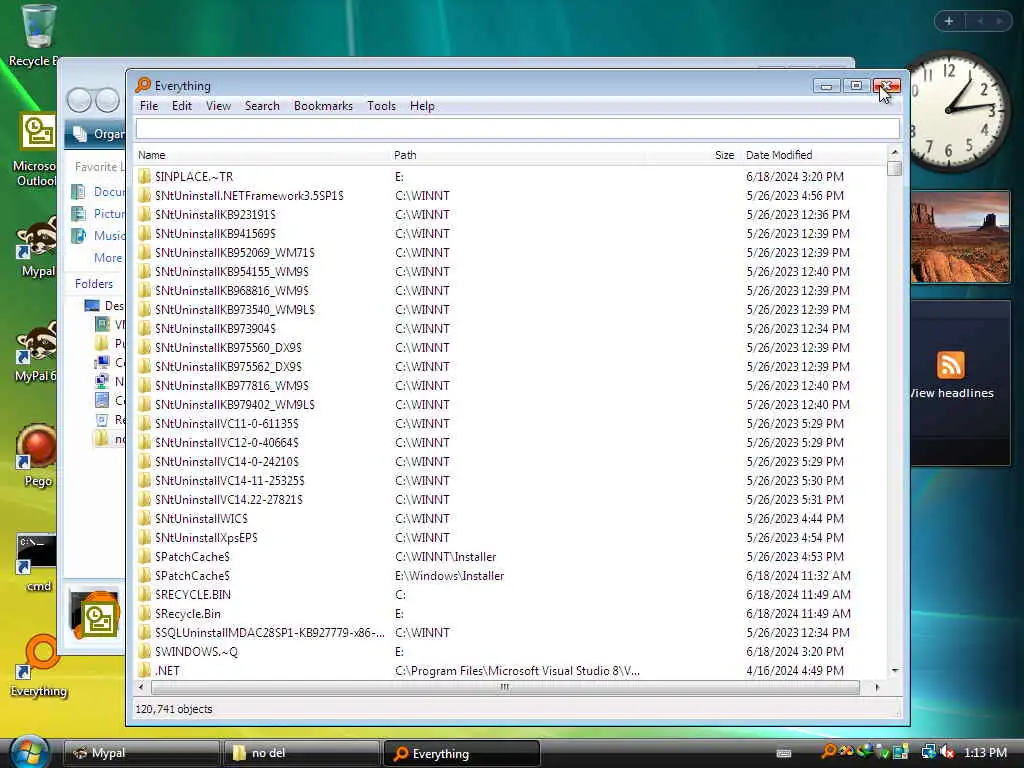Click the Back button in Explorer window
The image size is (1024, 768).
click(79, 100)
